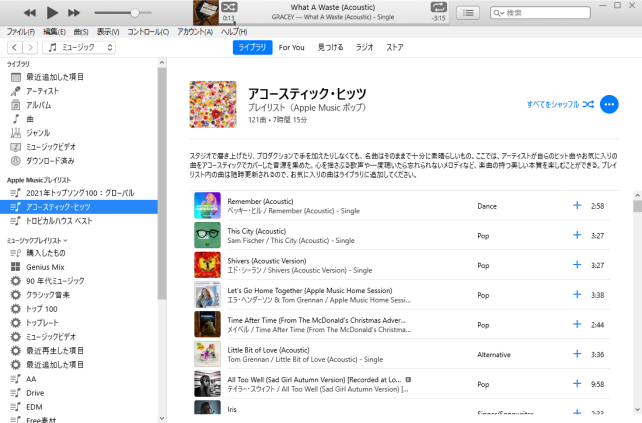This screenshot has width=642, height=423.
Task: Add Let's Go Home Together with plus
Action: tap(577, 294)
